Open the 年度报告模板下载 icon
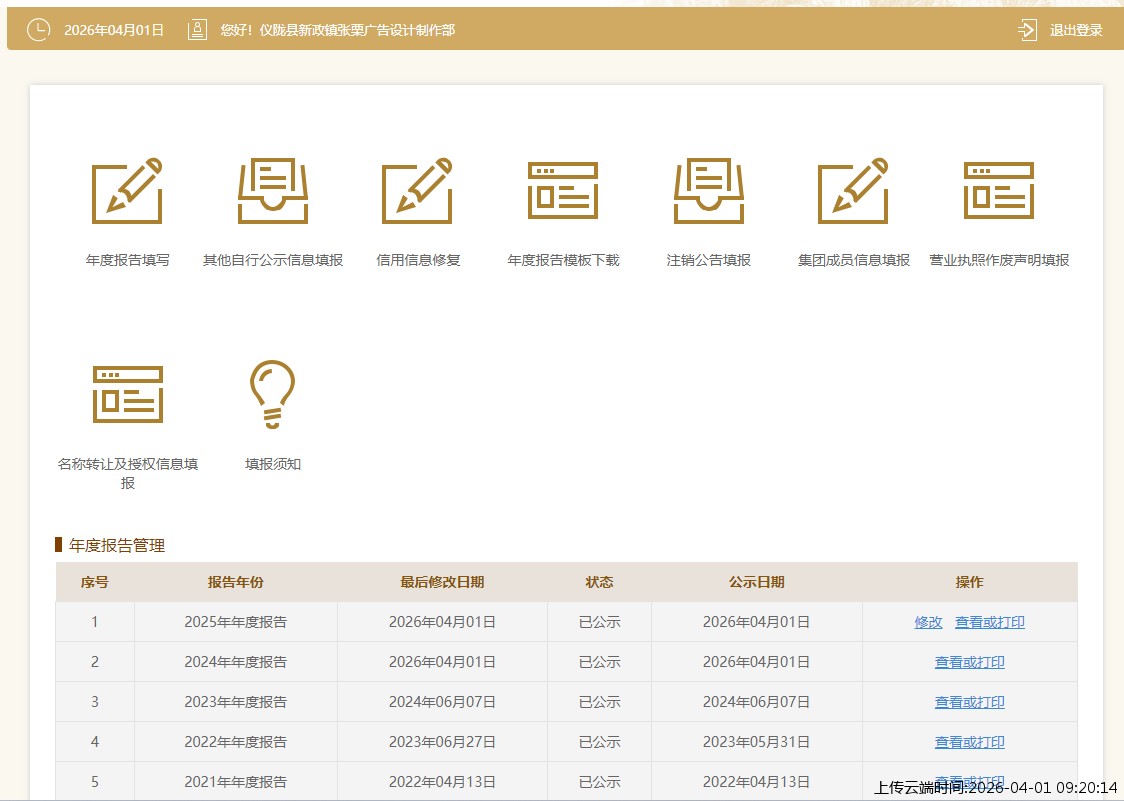The height and width of the screenshot is (801, 1124). pos(563,191)
